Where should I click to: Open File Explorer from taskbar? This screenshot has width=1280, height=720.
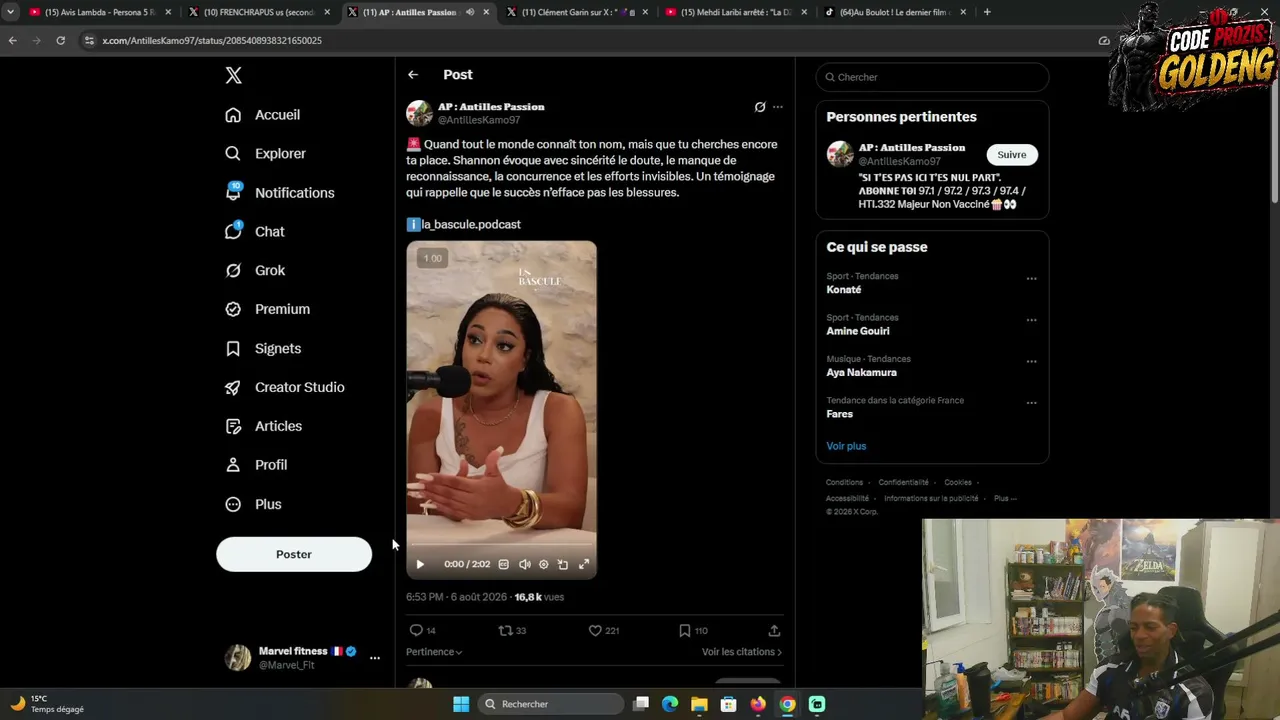(700, 704)
